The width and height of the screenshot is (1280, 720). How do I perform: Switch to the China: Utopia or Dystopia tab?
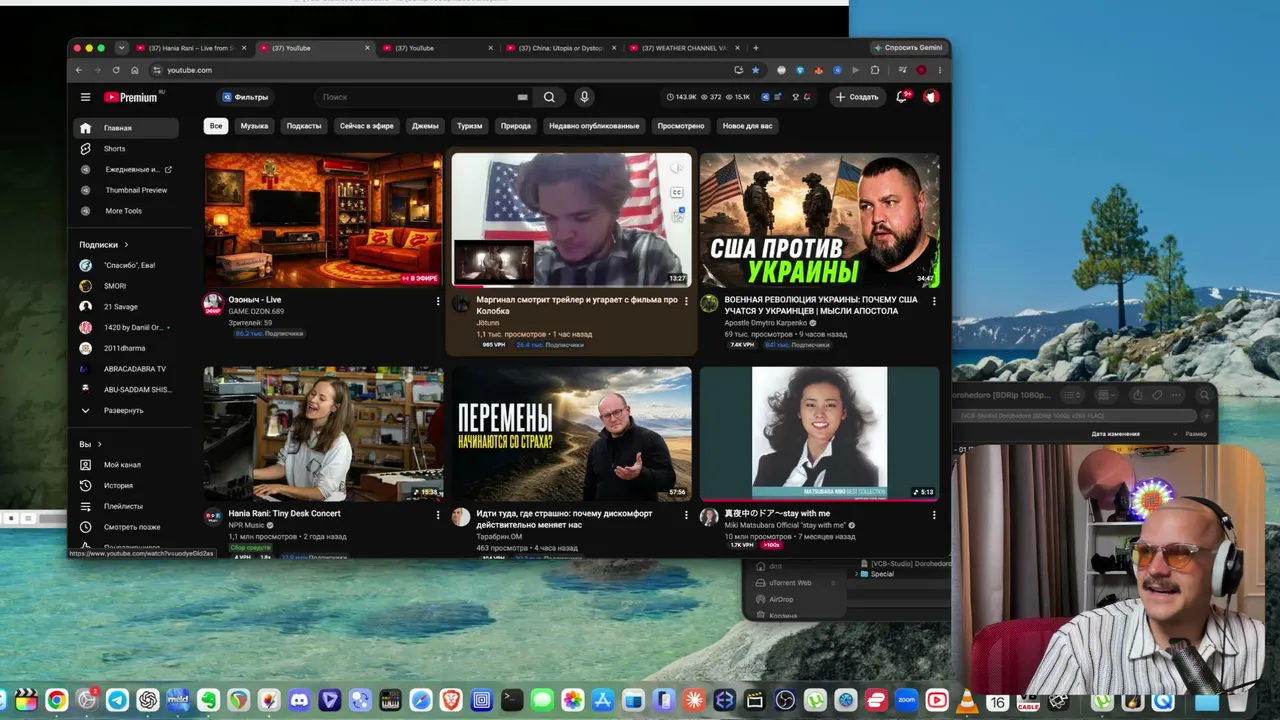560,48
